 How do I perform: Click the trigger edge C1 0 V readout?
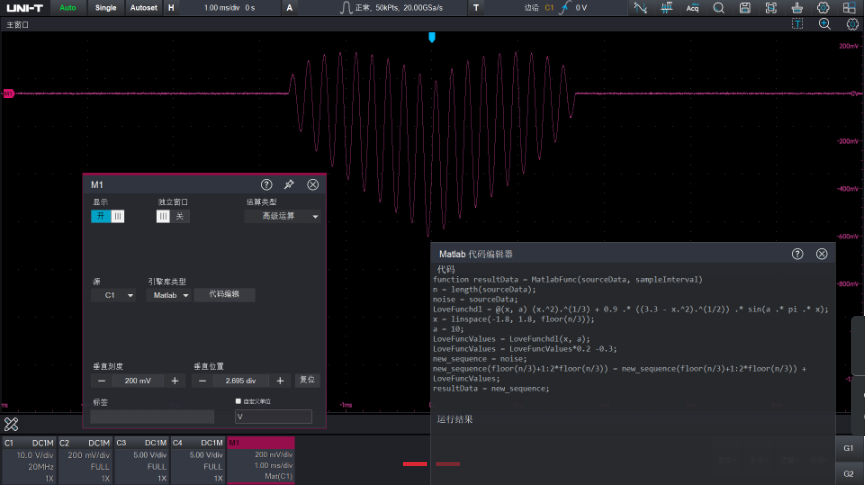coord(555,8)
